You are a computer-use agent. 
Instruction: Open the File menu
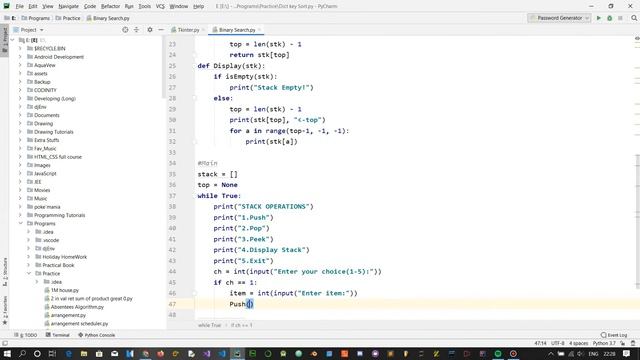[x=19, y=6]
